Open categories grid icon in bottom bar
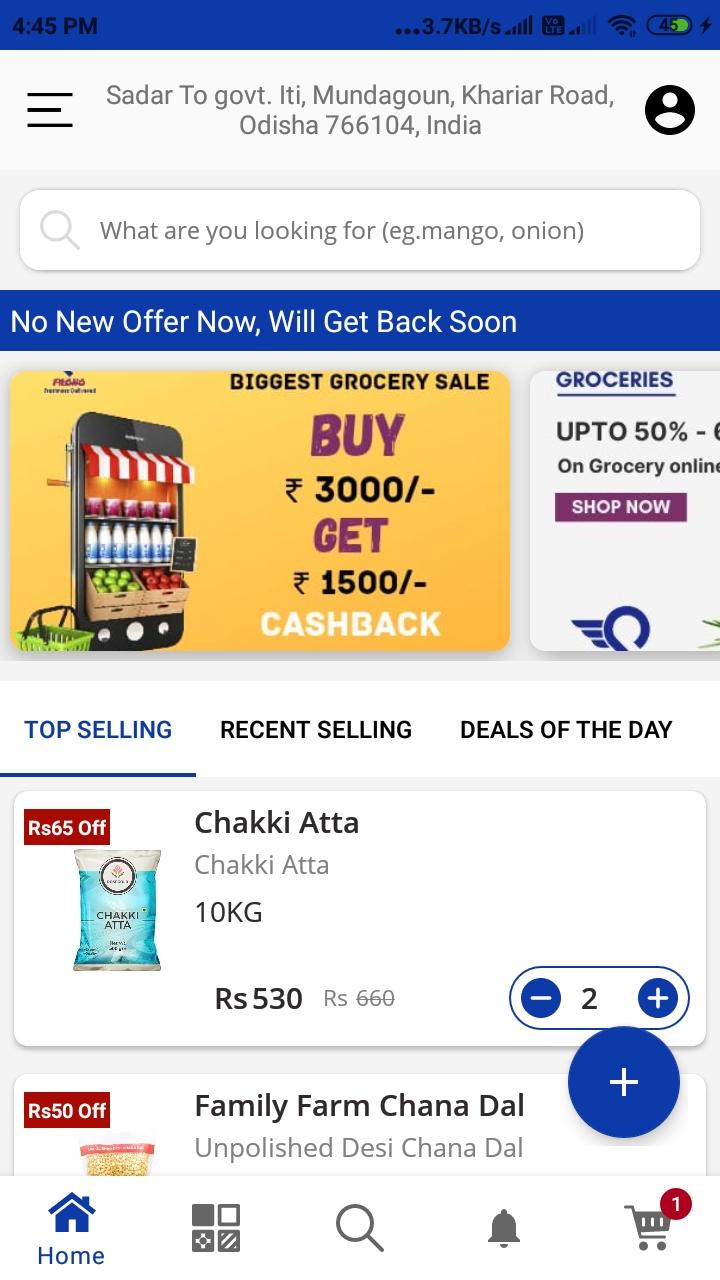720x1280 pixels. (x=216, y=1228)
